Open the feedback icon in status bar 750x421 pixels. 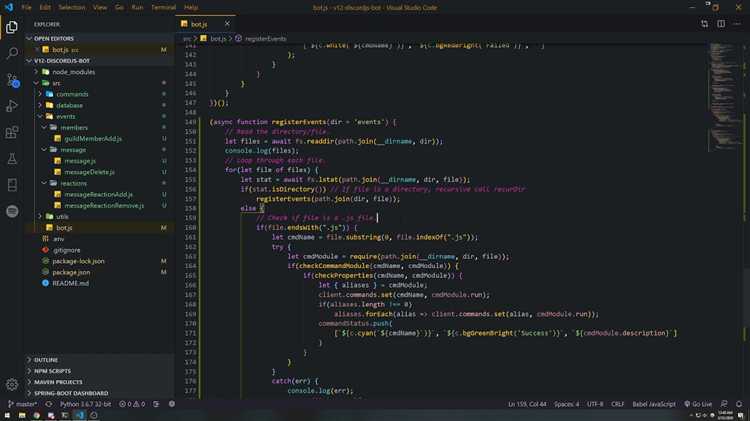click(x=724, y=404)
